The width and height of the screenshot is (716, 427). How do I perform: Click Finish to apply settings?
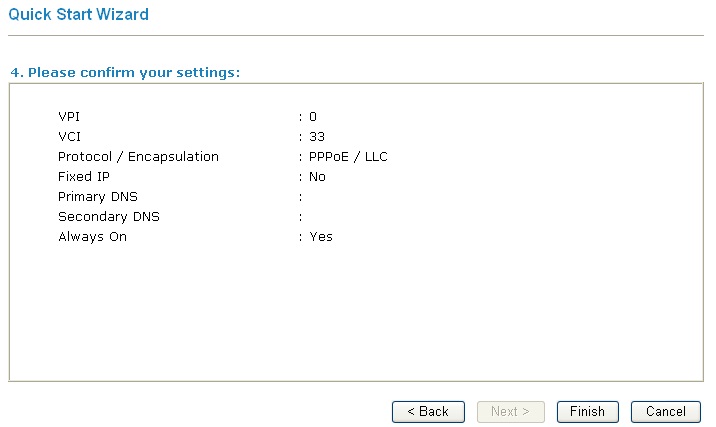[587, 411]
